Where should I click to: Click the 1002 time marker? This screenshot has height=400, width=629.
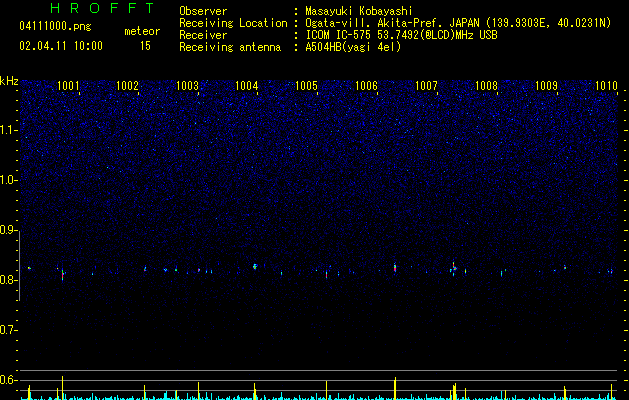coord(127,86)
